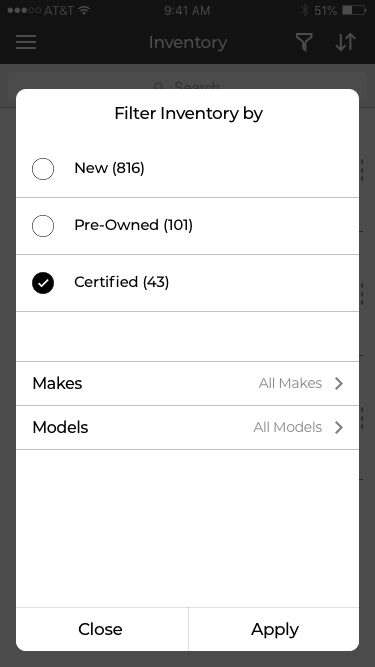Close the filter dialog
This screenshot has width=375, height=667.
click(x=102, y=629)
